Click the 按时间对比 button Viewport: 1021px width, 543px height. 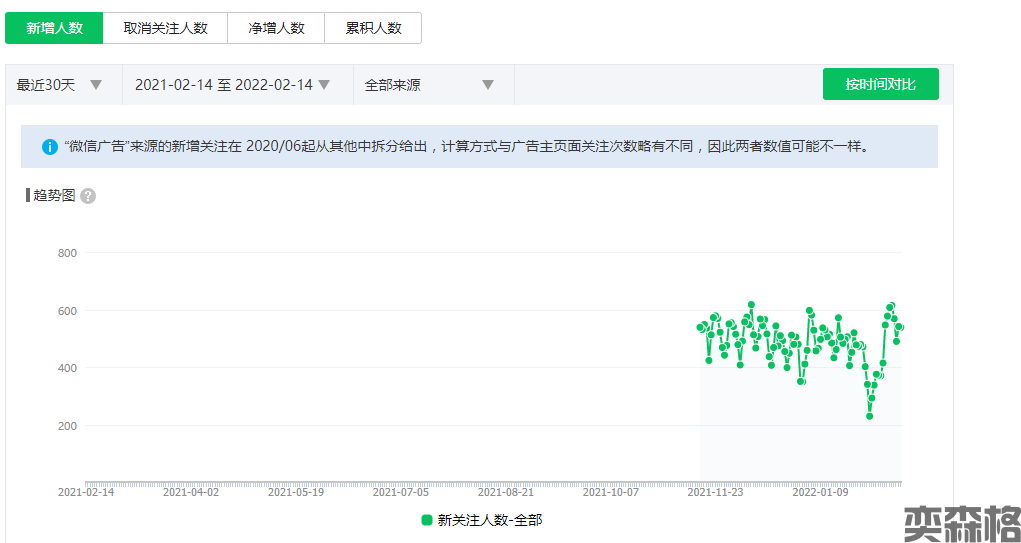[880, 84]
